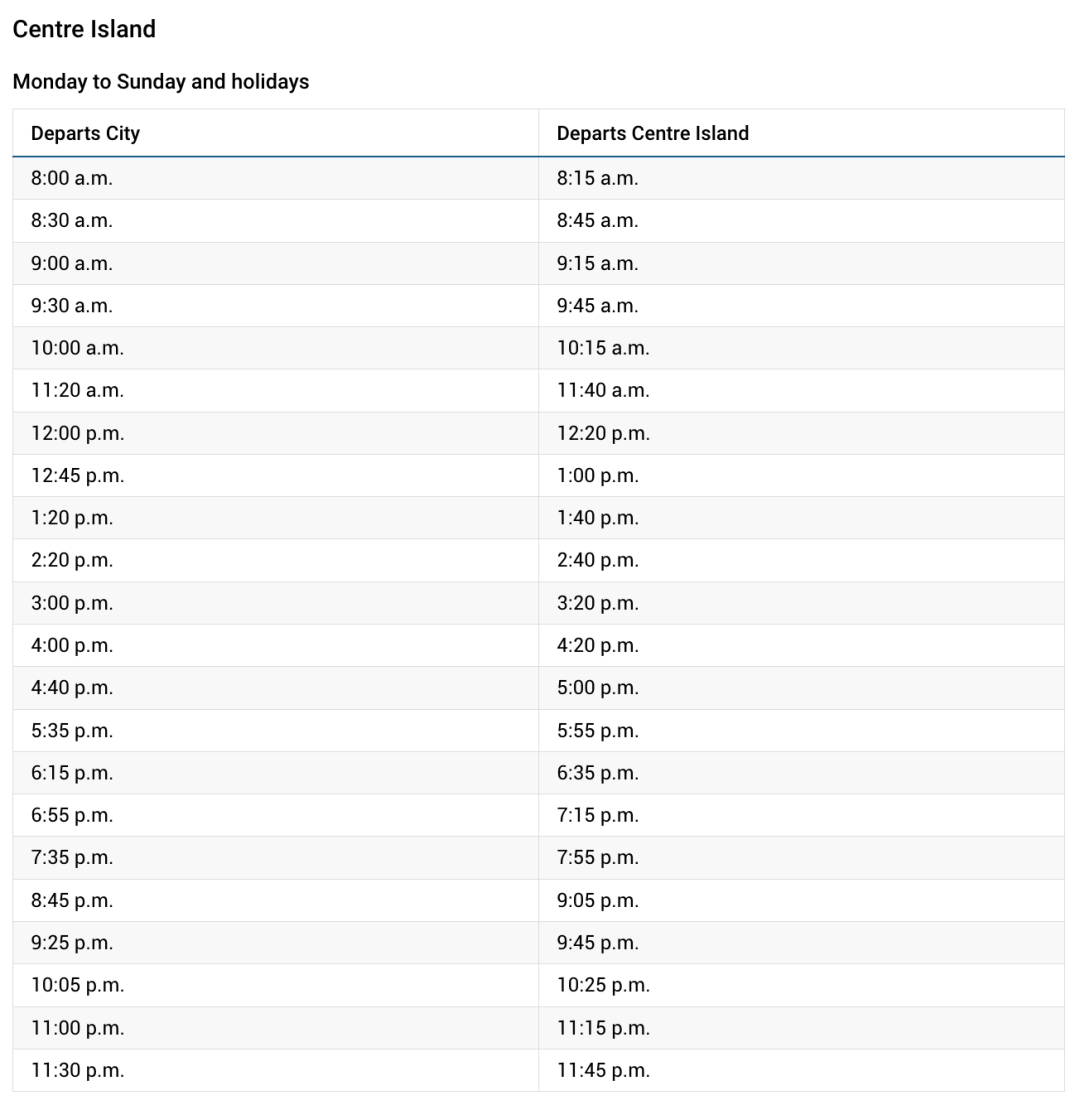Select the 10:05 p.m. city departure
The height and width of the screenshot is (1105, 1080).
[x=77, y=985]
